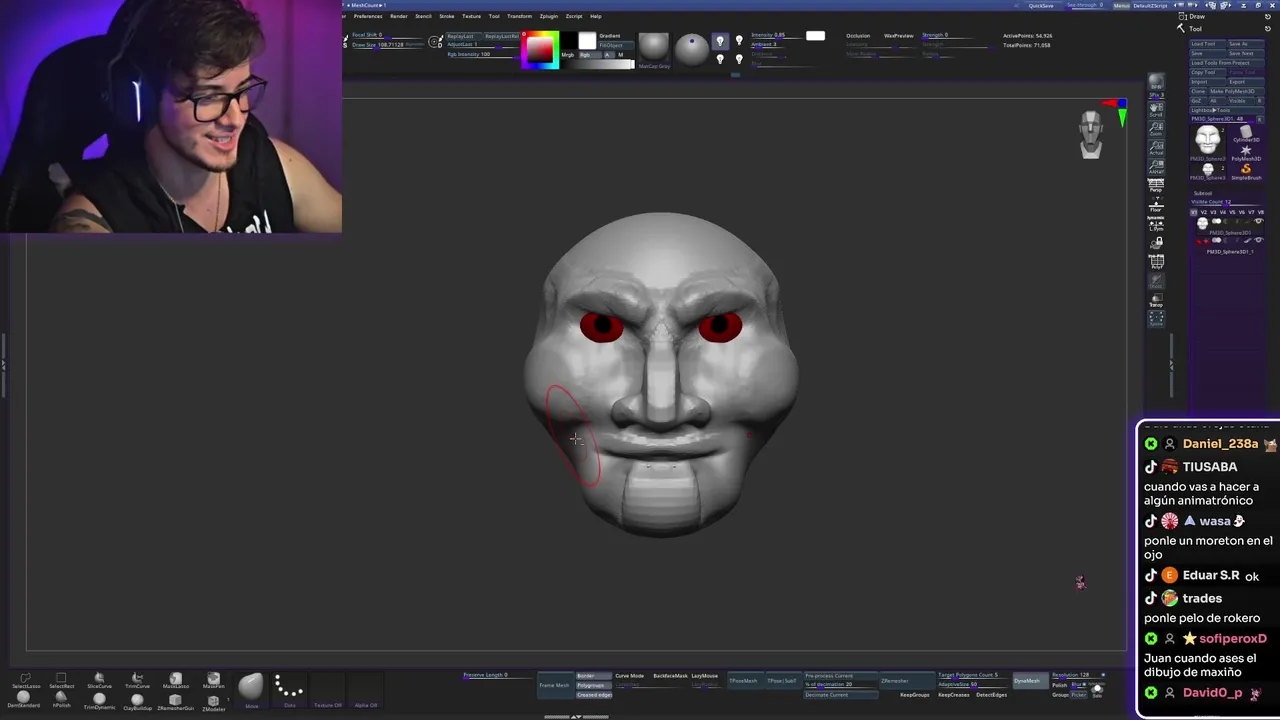Screen dimensions: 1280x720
Task: Click the light direction sphere
Action: tap(691, 50)
